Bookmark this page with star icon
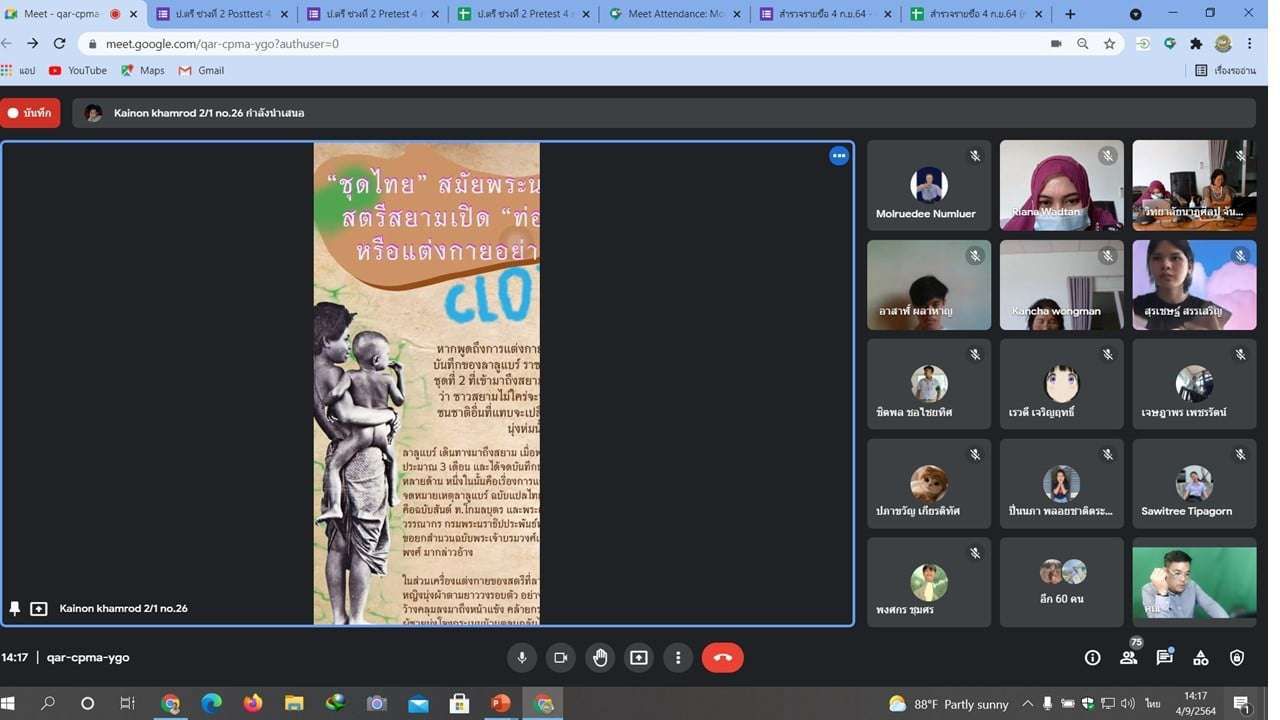Image resolution: width=1280 pixels, height=720 pixels. click(x=1110, y=44)
